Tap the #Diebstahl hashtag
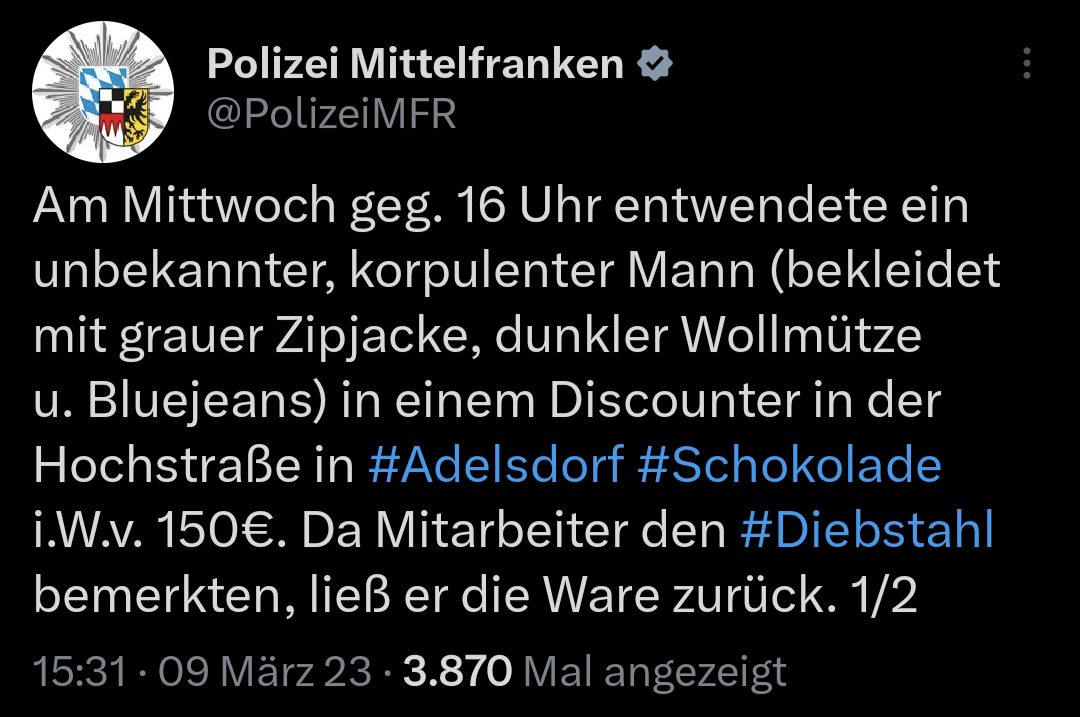 pos(867,531)
